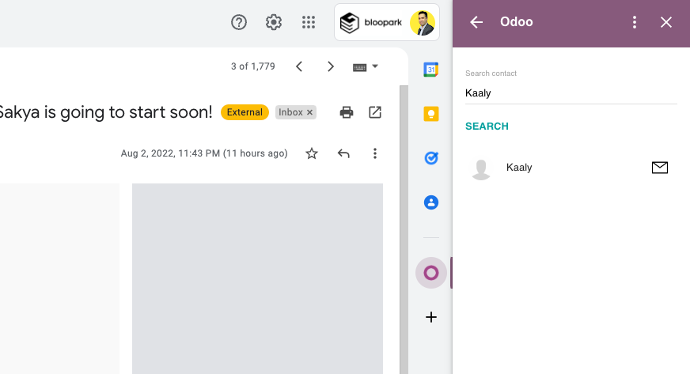Image resolution: width=690 pixels, height=374 pixels.
Task: Star this email
Action: click(312, 154)
